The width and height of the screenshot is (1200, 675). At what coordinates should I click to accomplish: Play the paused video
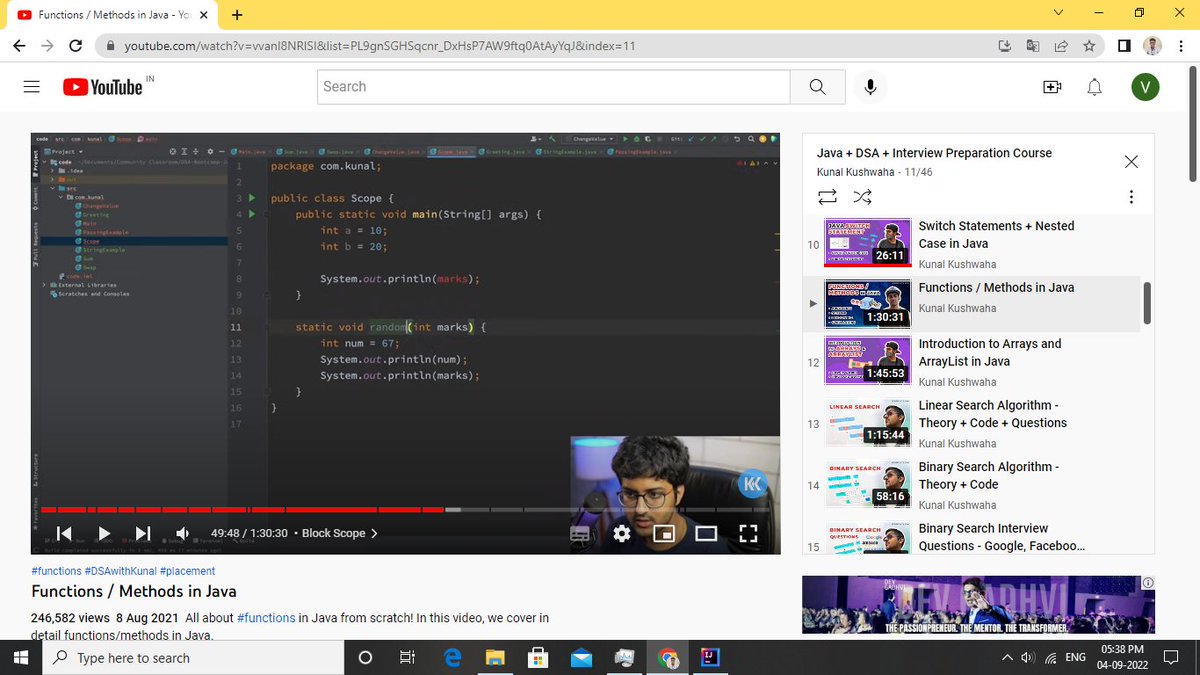(104, 533)
